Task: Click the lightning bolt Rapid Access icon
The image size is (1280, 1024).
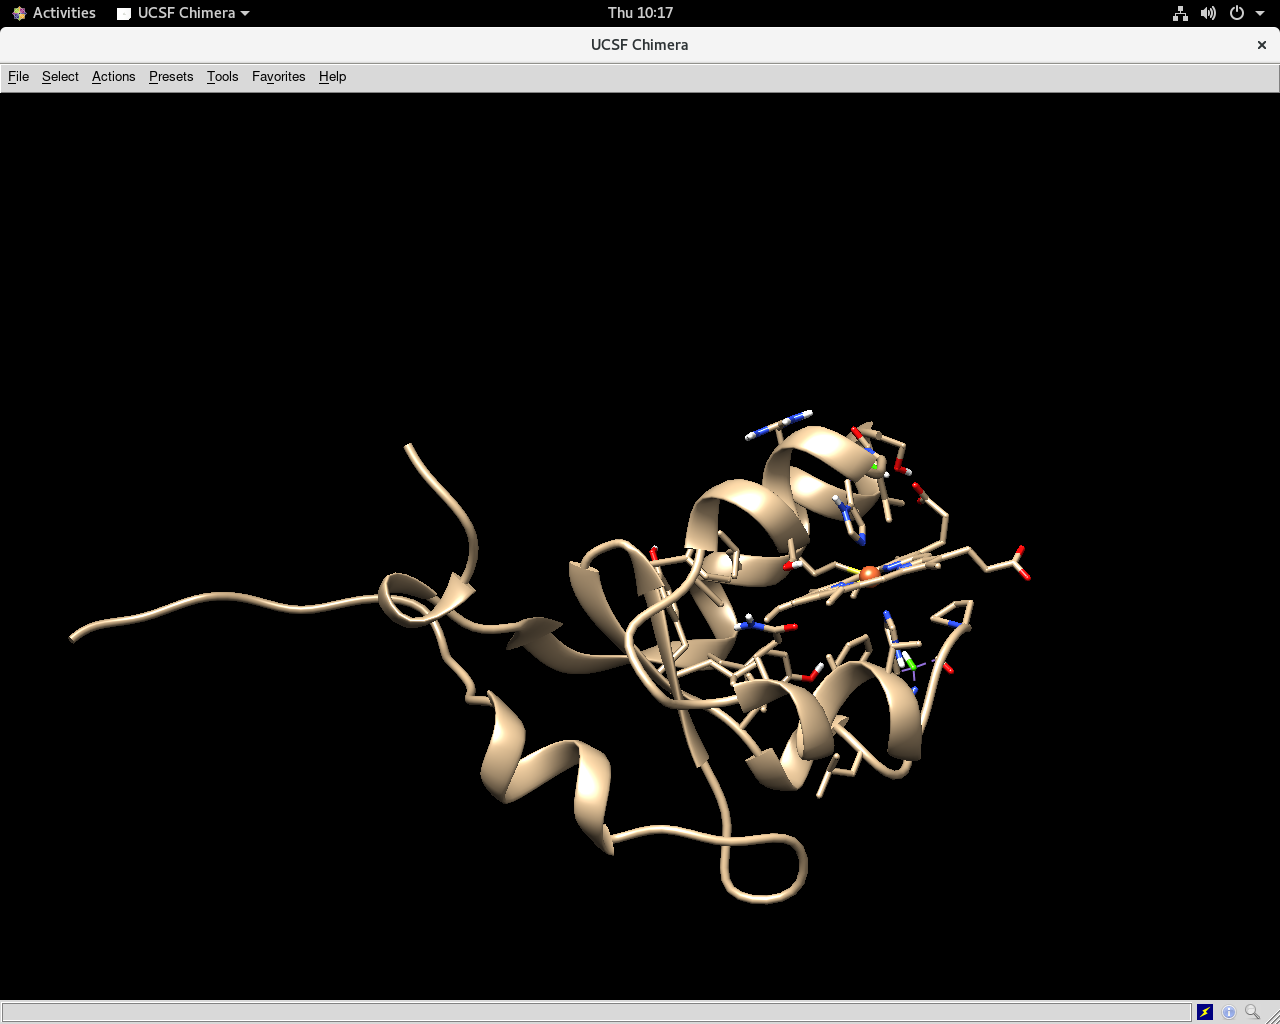Action: 1205,1012
